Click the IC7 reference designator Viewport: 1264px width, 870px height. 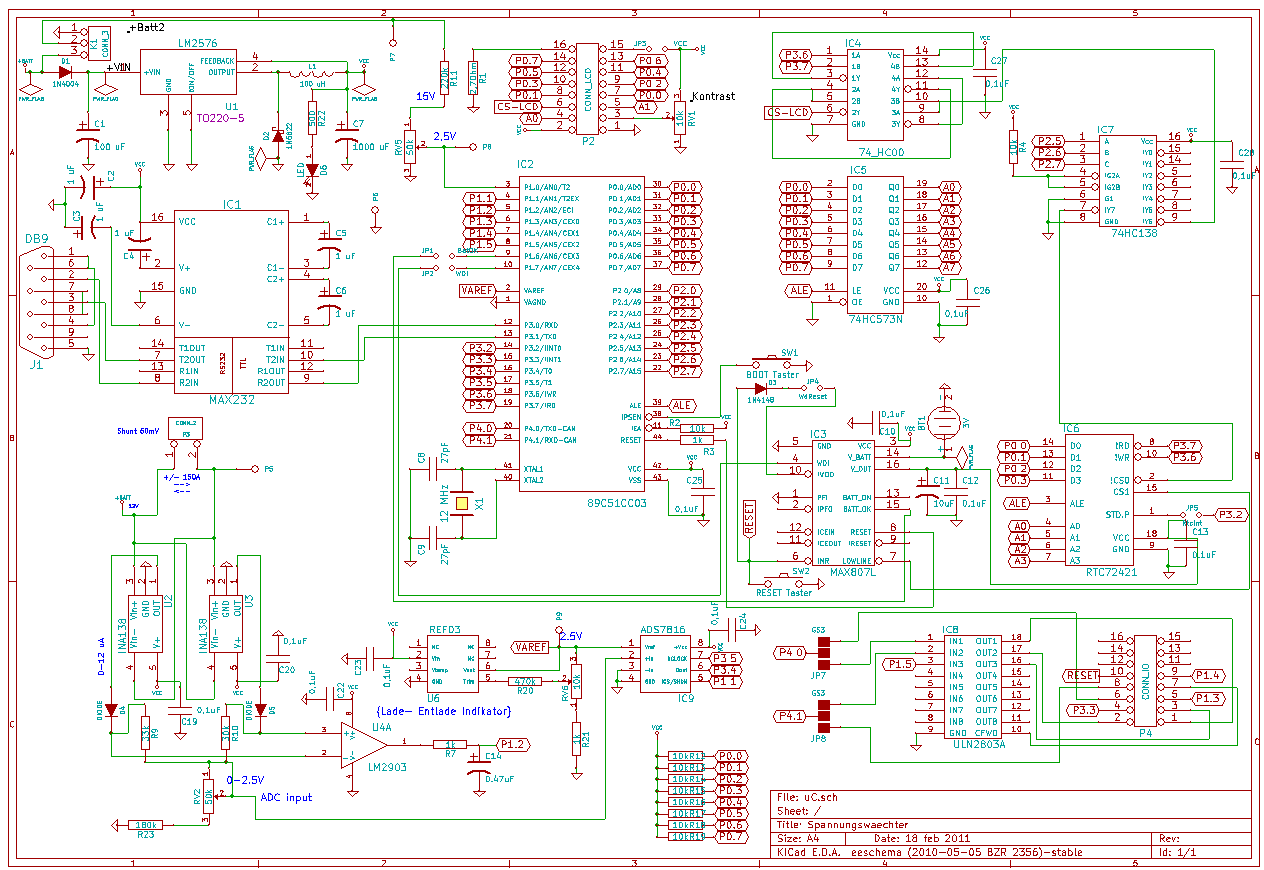[x=1106, y=130]
